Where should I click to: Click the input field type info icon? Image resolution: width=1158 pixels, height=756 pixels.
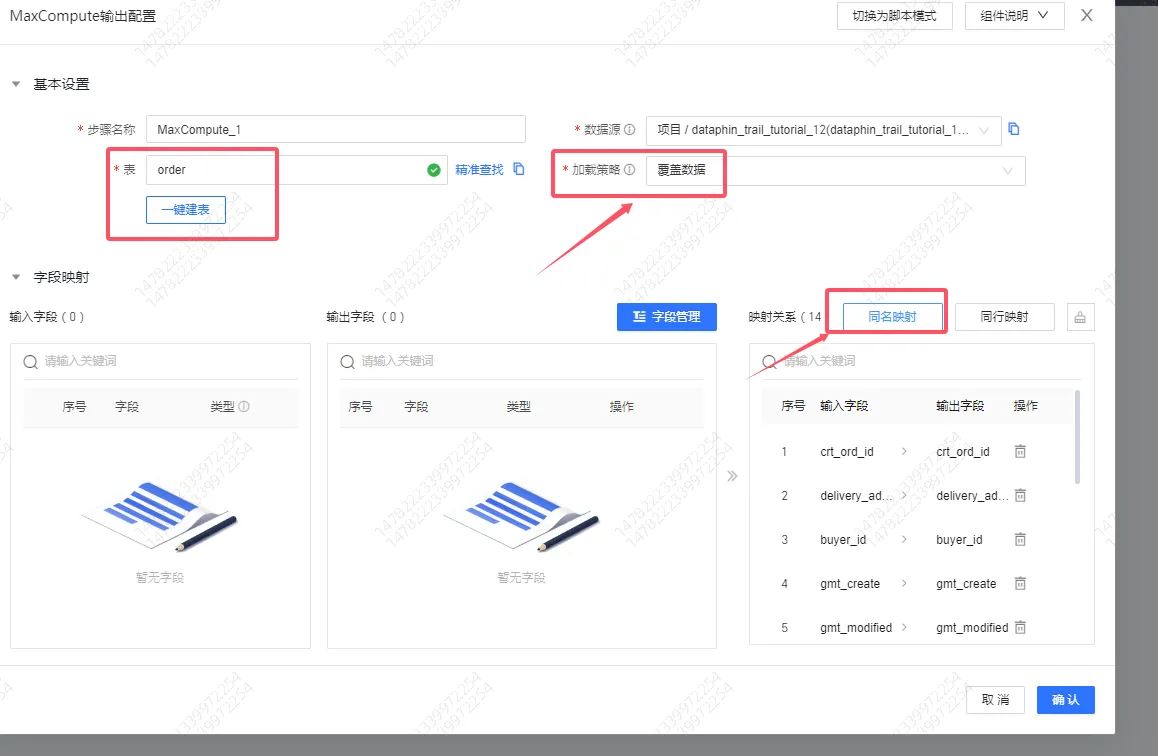click(244, 406)
